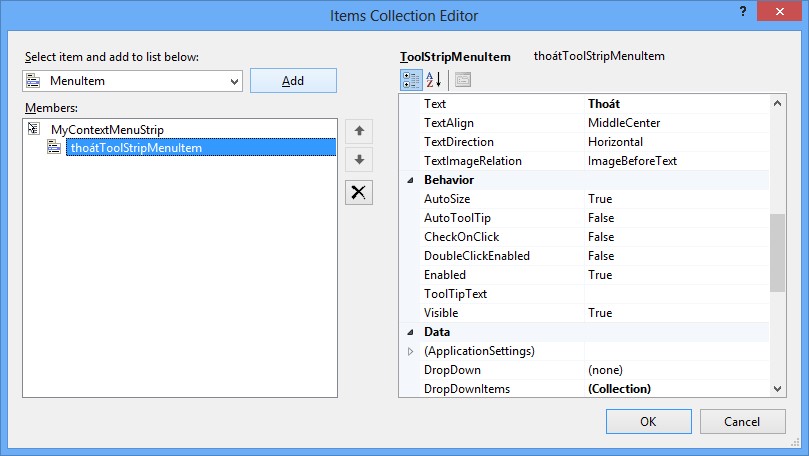Delete selected member with X button
The width and height of the screenshot is (809, 456).
(x=359, y=193)
